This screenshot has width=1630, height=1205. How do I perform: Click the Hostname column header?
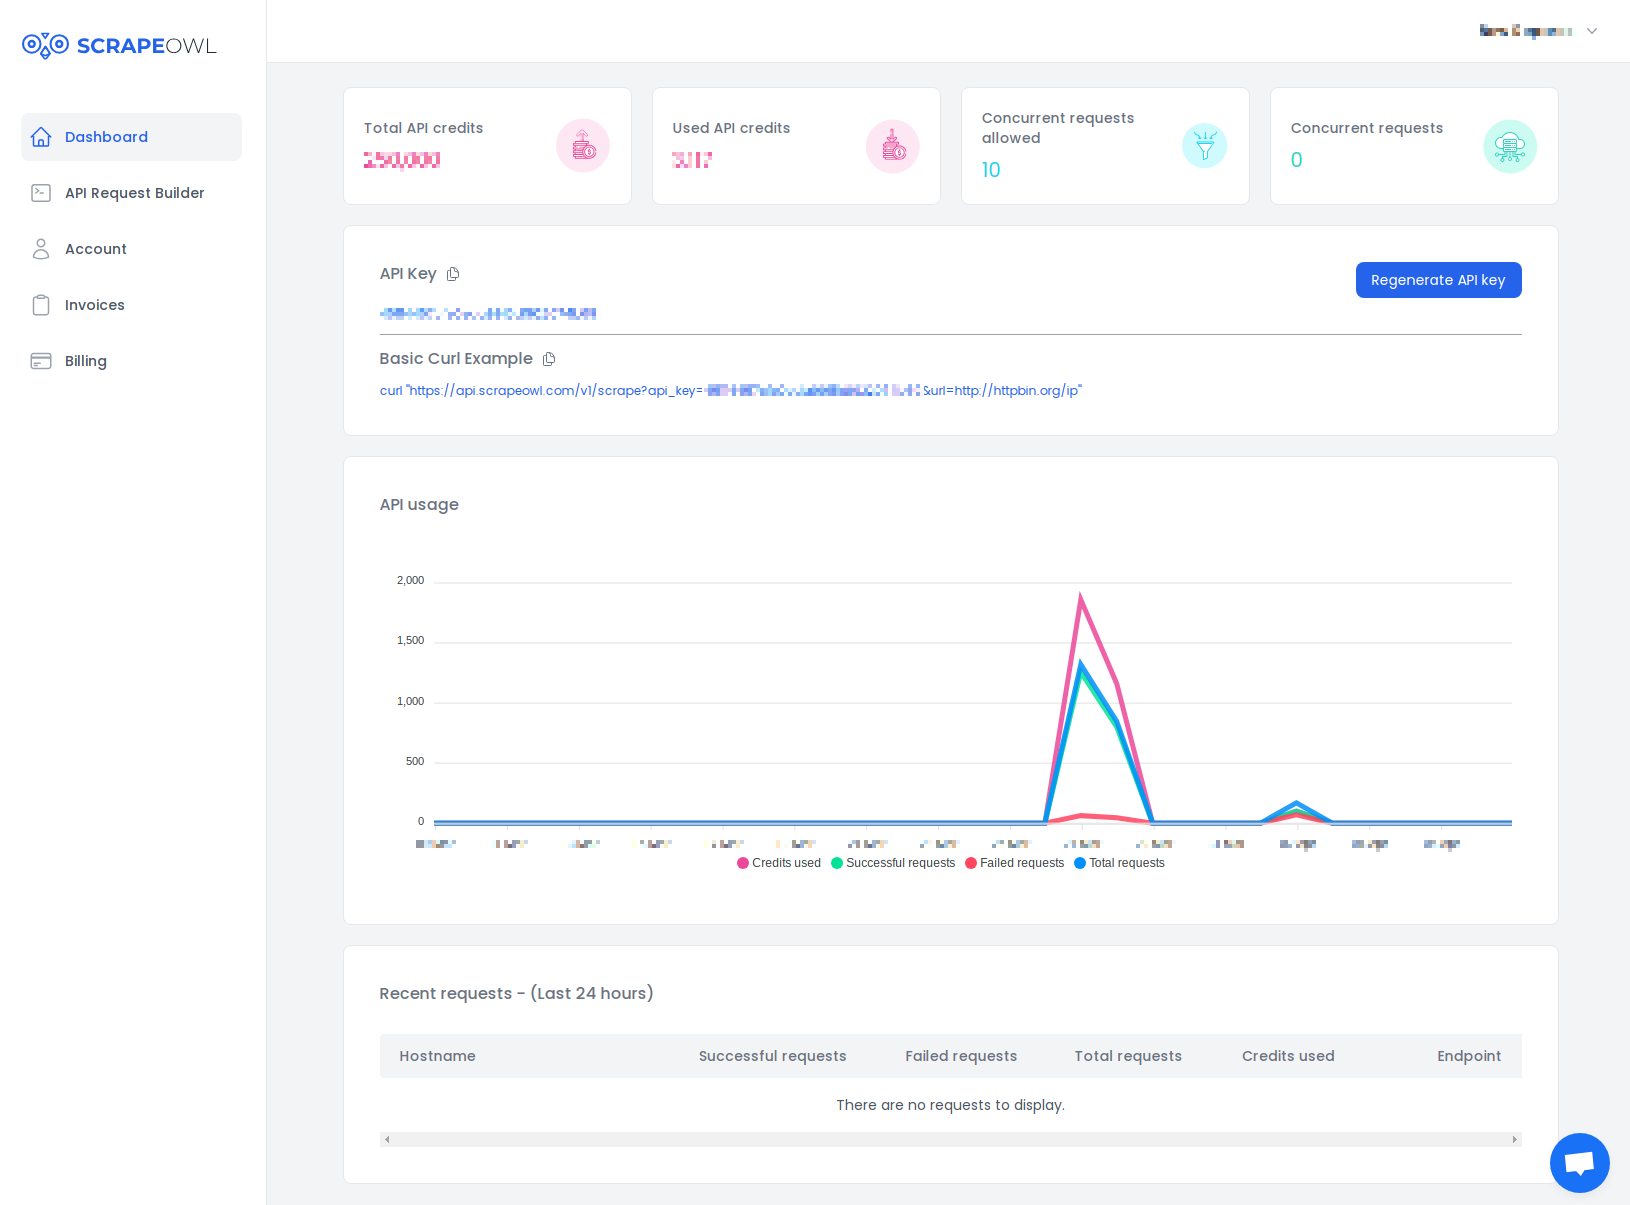(437, 1056)
